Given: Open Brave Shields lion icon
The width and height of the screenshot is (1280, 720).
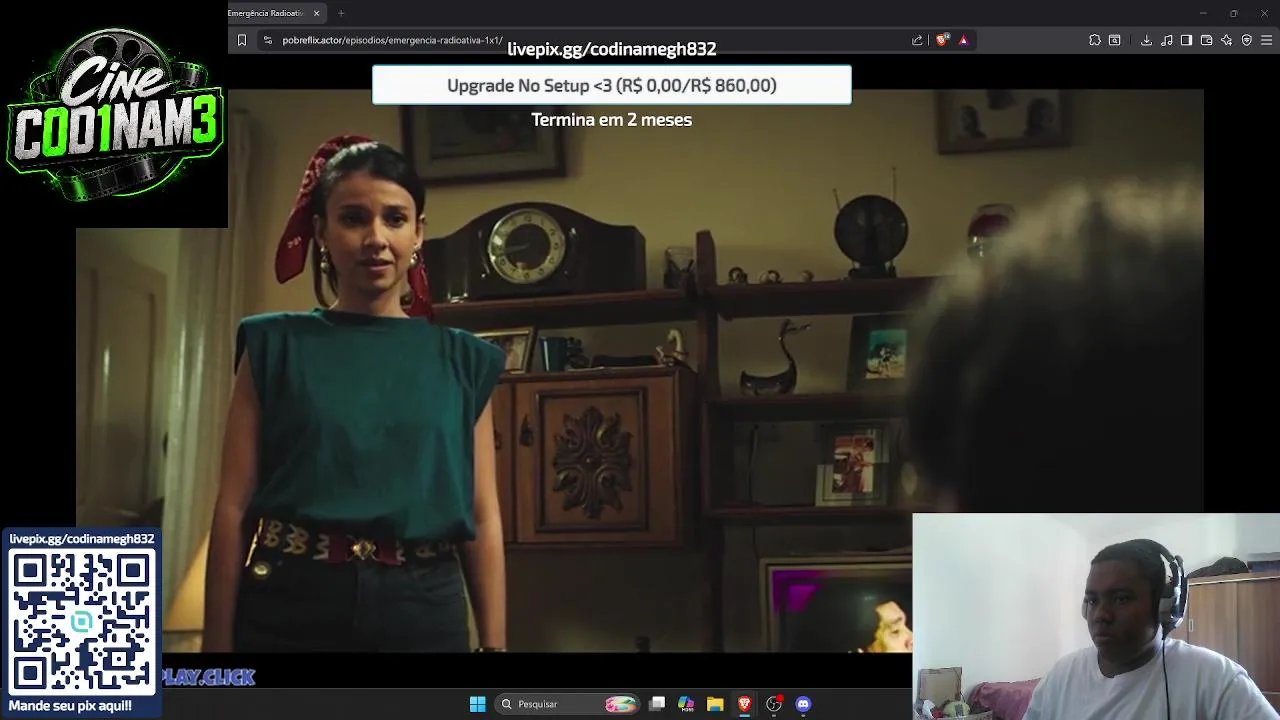Looking at the screenshot, I should tap(942, 40).
